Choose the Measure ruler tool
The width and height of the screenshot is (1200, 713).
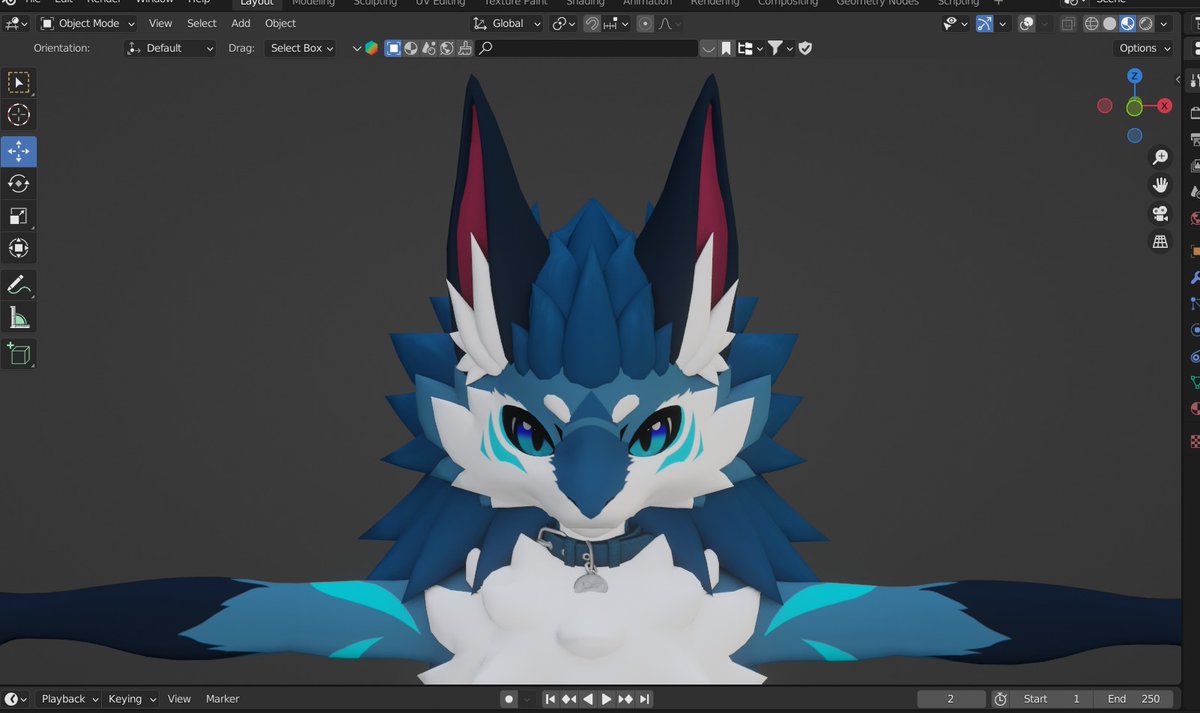coord(19,318)
